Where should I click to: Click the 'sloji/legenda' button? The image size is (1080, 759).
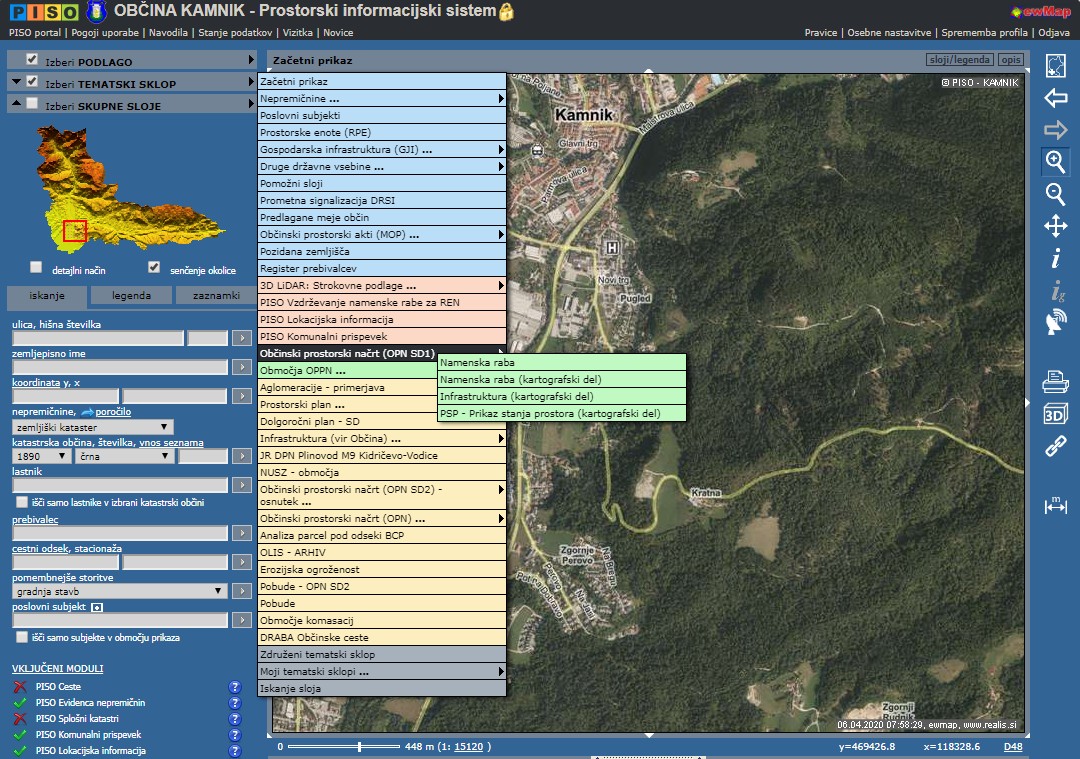pos(958,60)
